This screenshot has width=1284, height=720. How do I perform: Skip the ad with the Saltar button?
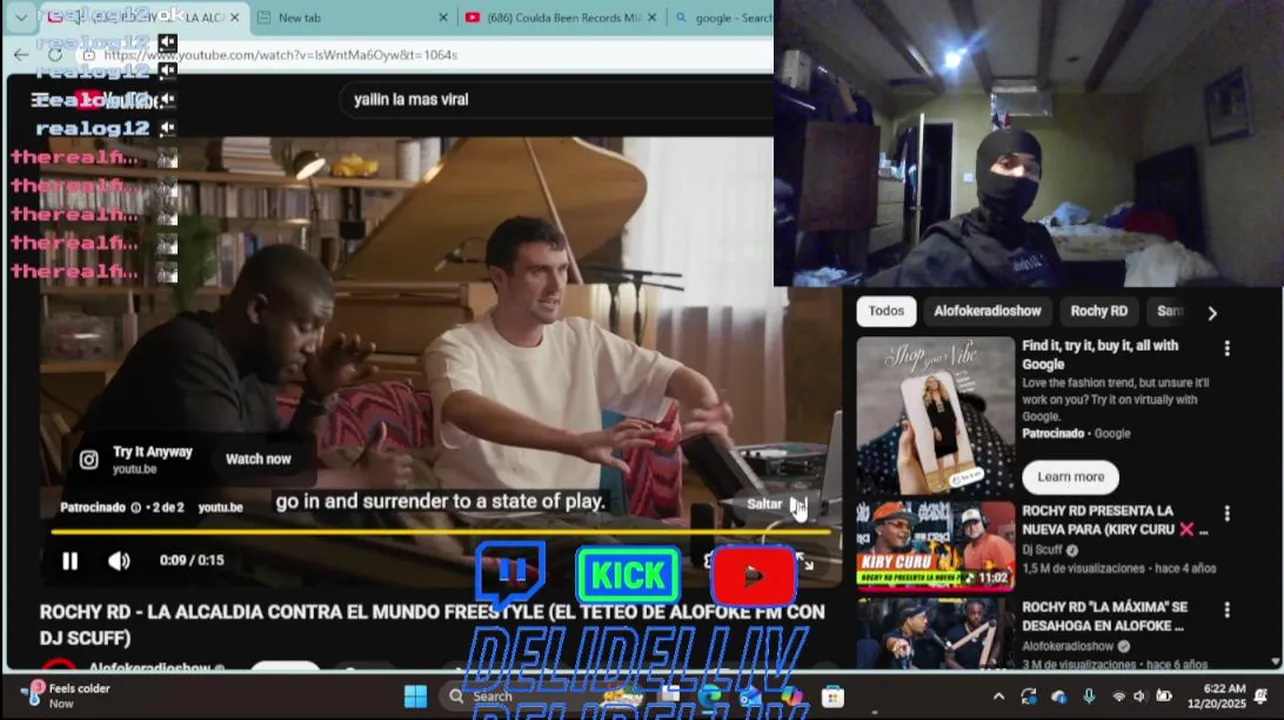(x=776, y=504)
